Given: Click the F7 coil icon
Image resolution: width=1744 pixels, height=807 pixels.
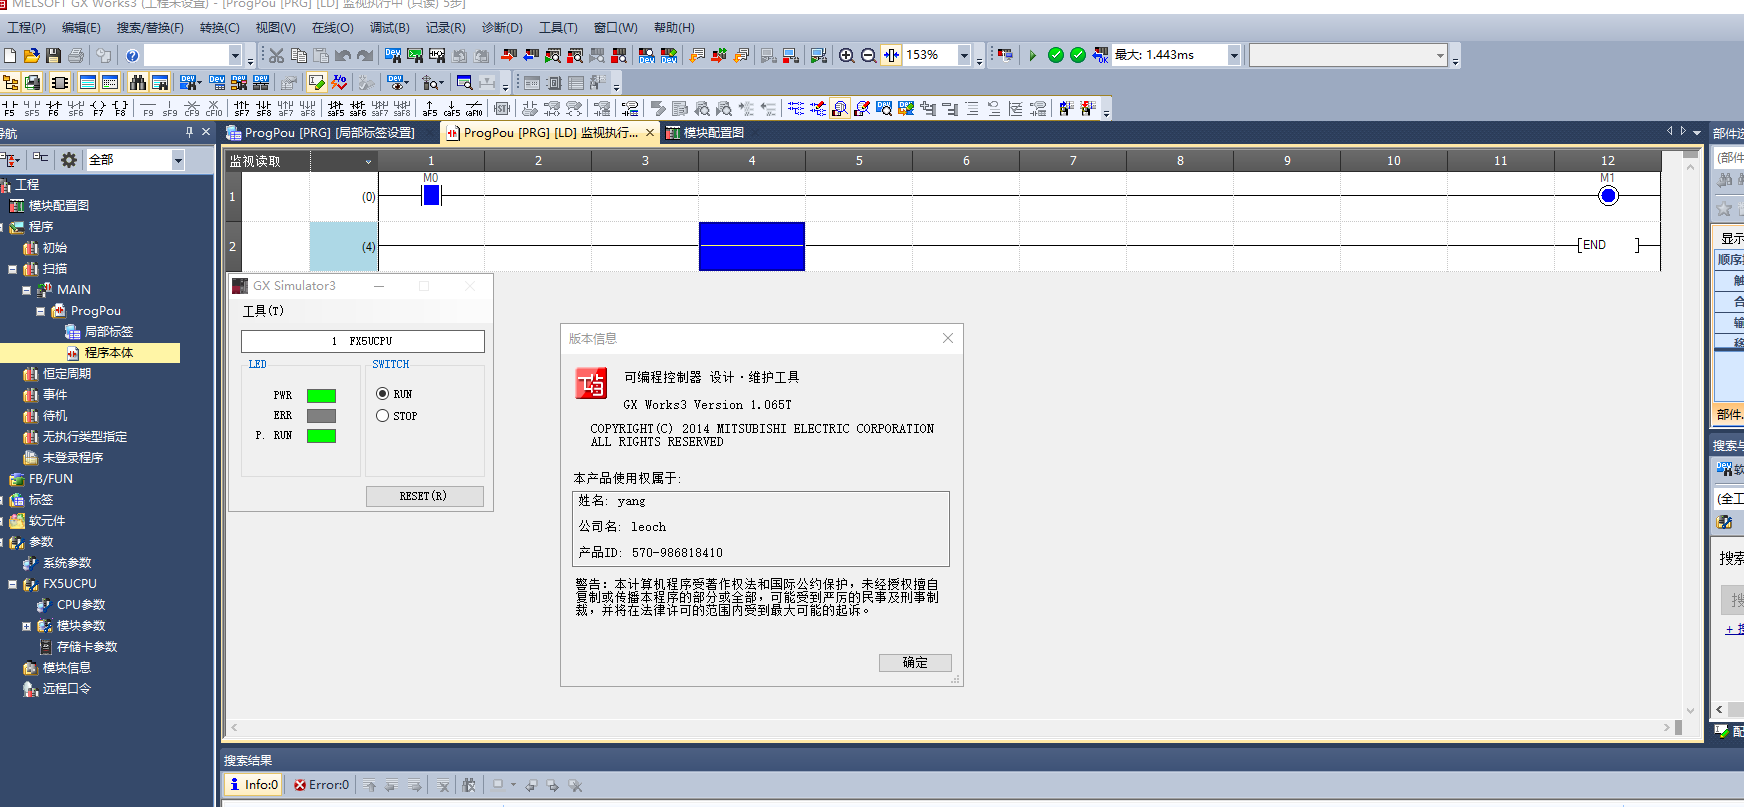Looking at the screenshot, I should (98, 108).
